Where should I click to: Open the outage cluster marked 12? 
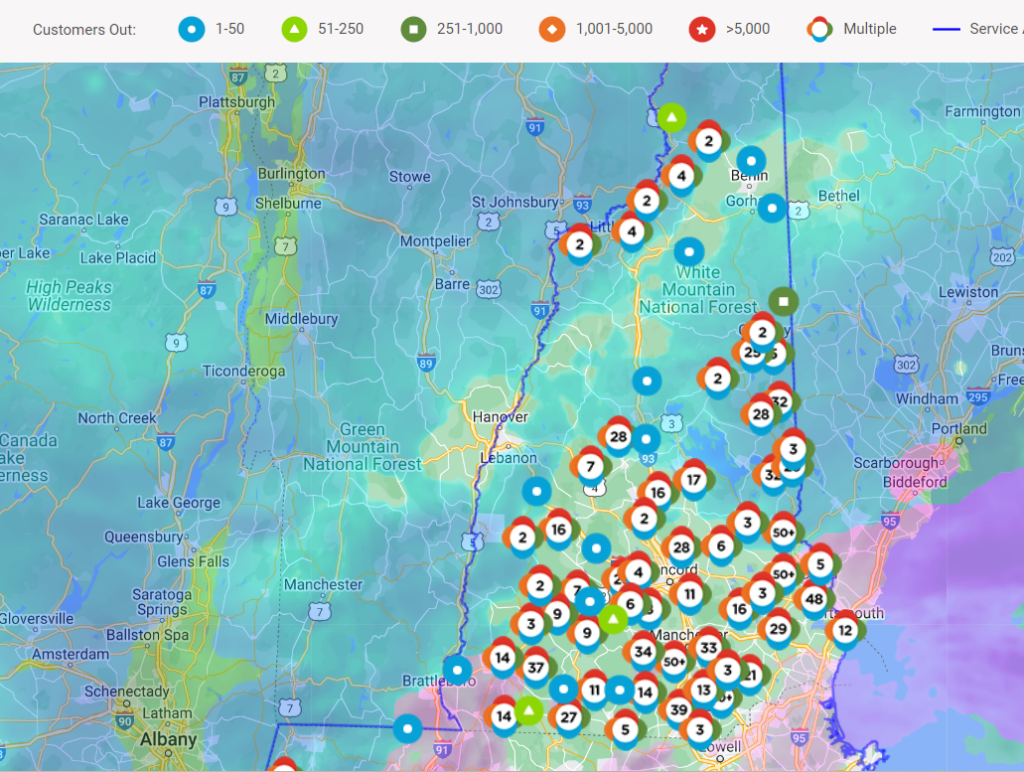click(x=845, y=630)
